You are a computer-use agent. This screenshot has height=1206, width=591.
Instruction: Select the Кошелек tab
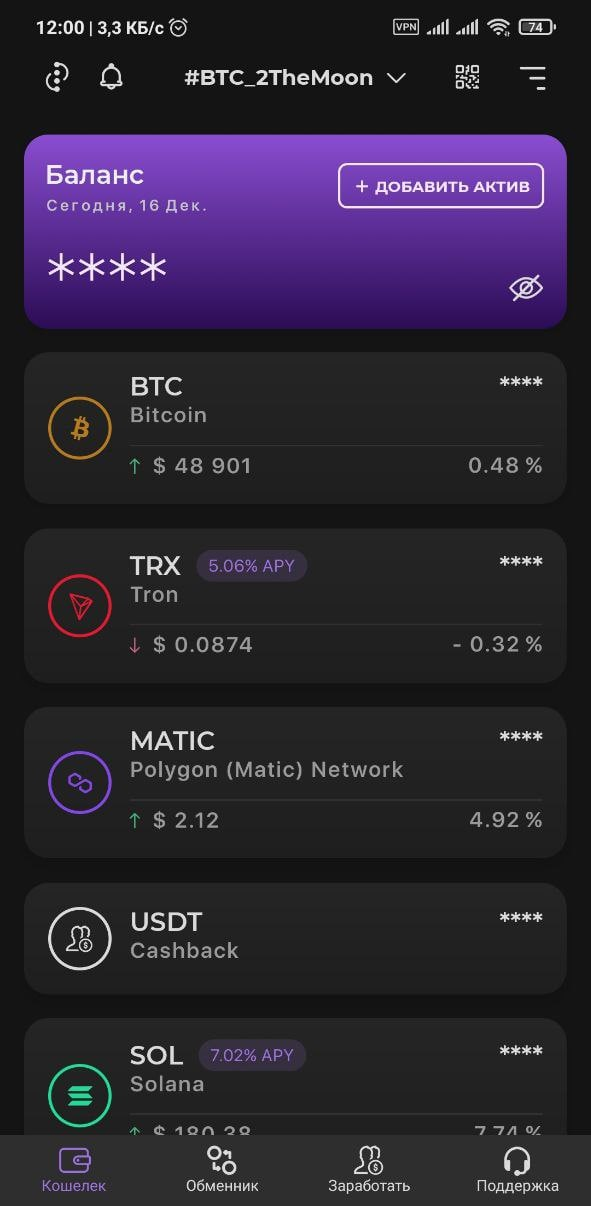click(x=74, y=1170)
